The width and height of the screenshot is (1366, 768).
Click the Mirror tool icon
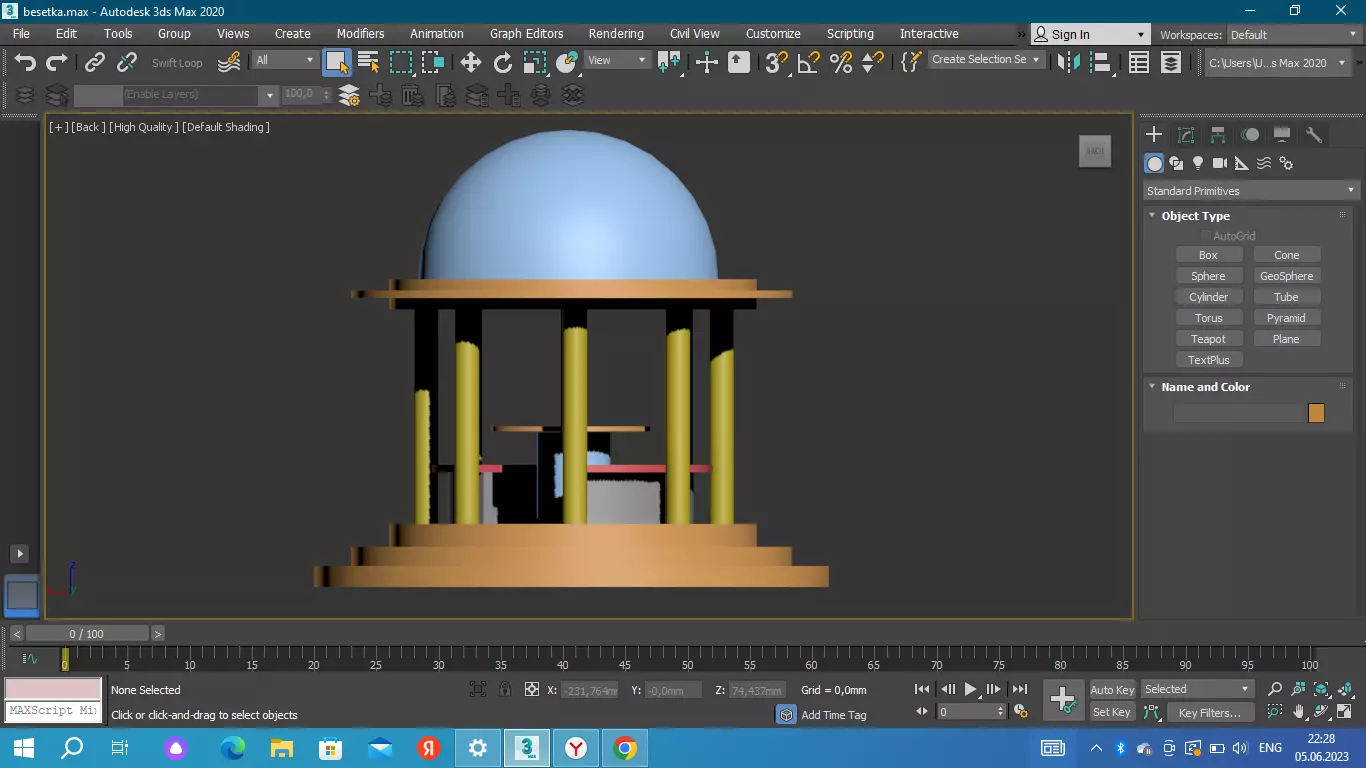point(1069,62)
